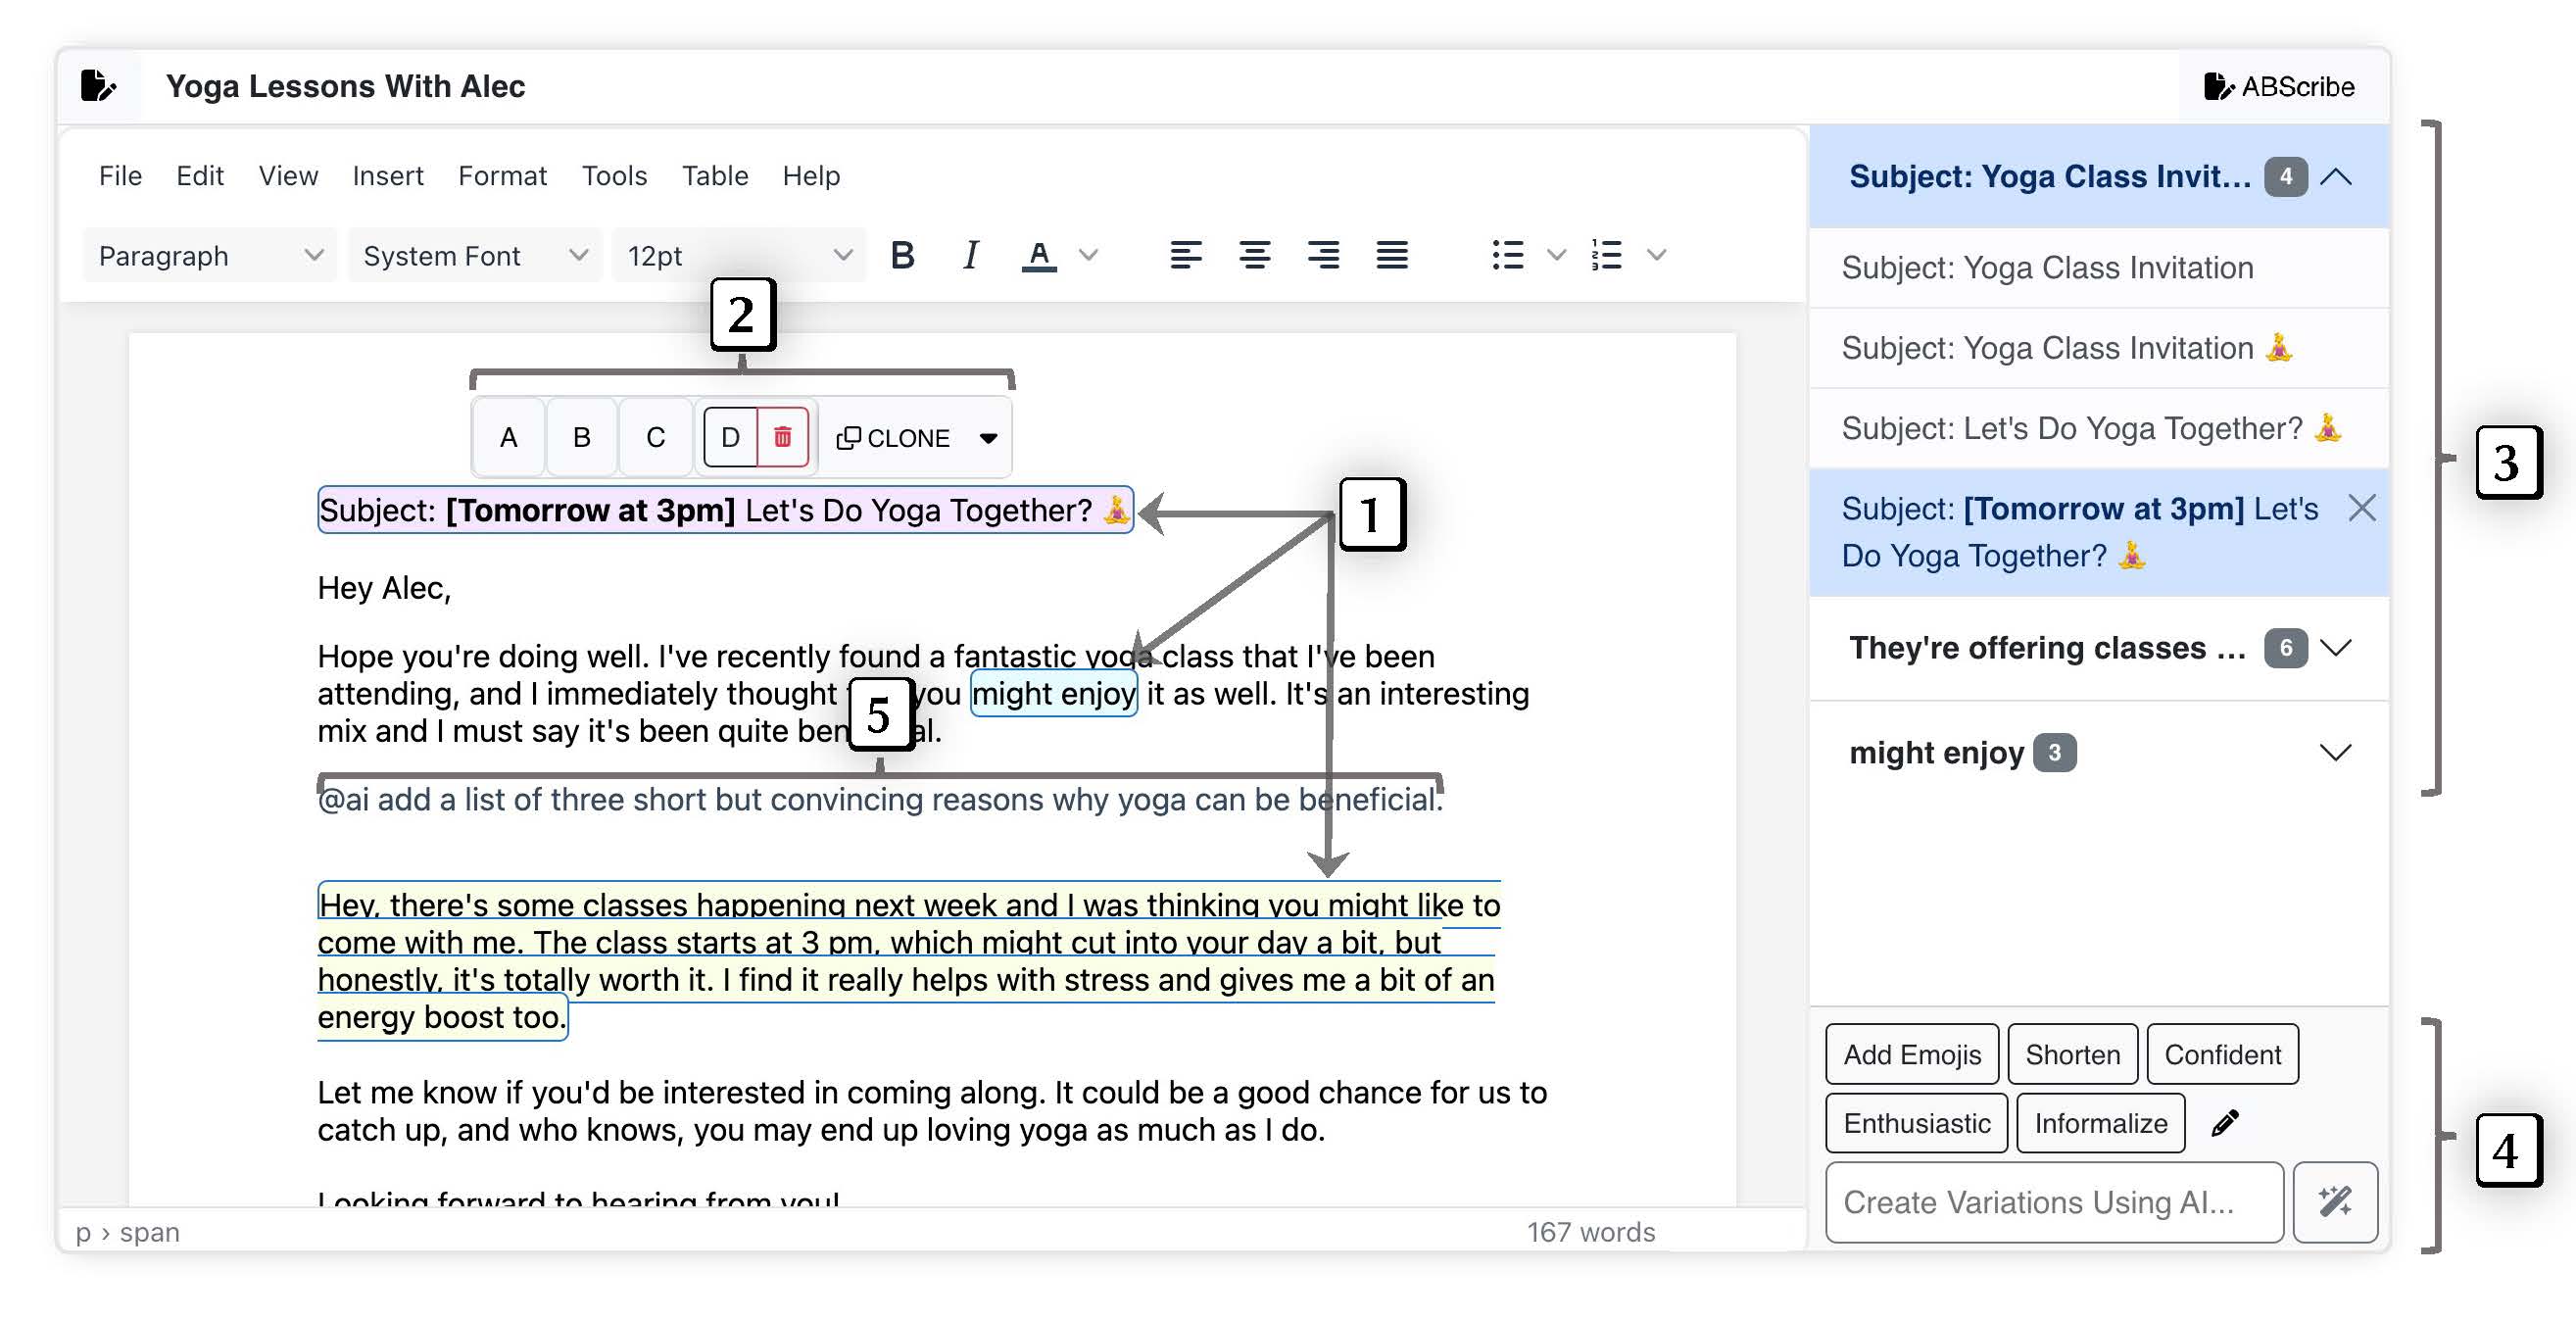Image resolution: width=2576 pixels, height=1321 pixels.
Task: Click the Shorten button
Action: tap(2072, 1054)
